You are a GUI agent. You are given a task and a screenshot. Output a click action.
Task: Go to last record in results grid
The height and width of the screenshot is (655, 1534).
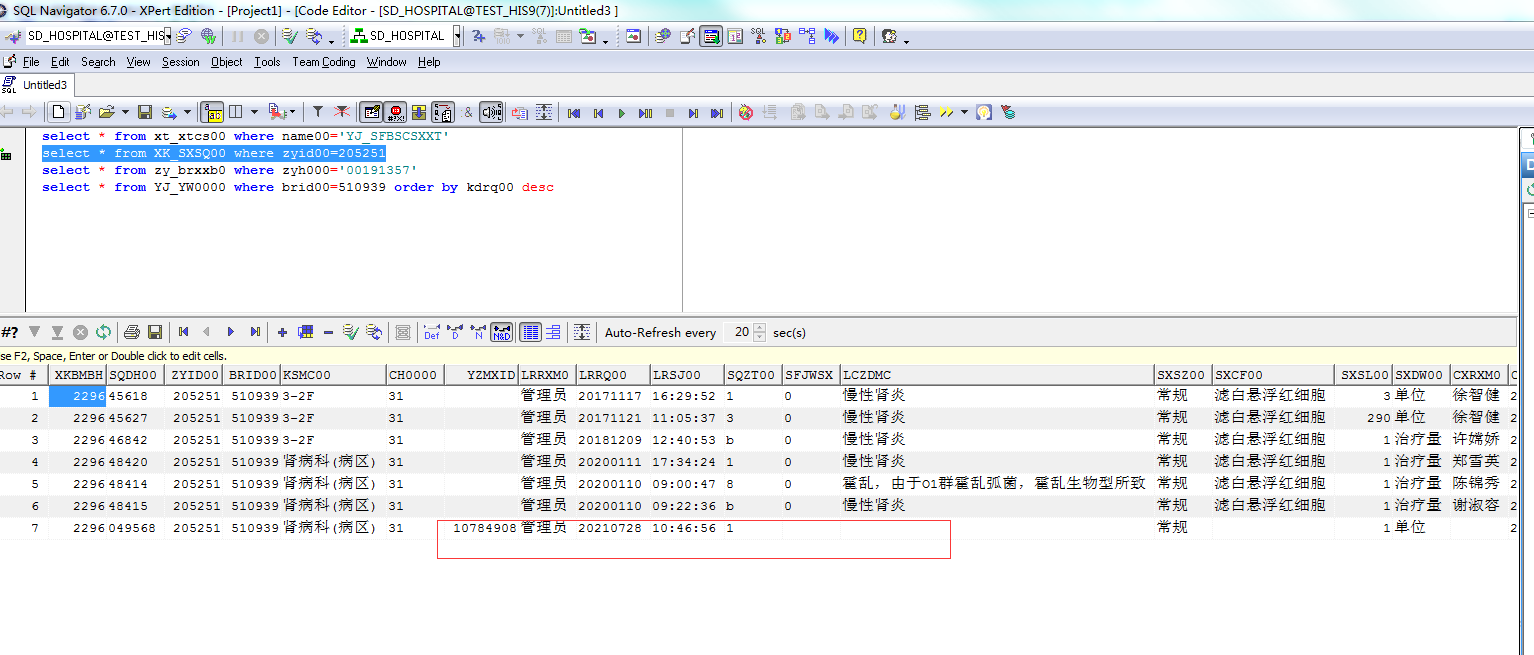[255, 332]
